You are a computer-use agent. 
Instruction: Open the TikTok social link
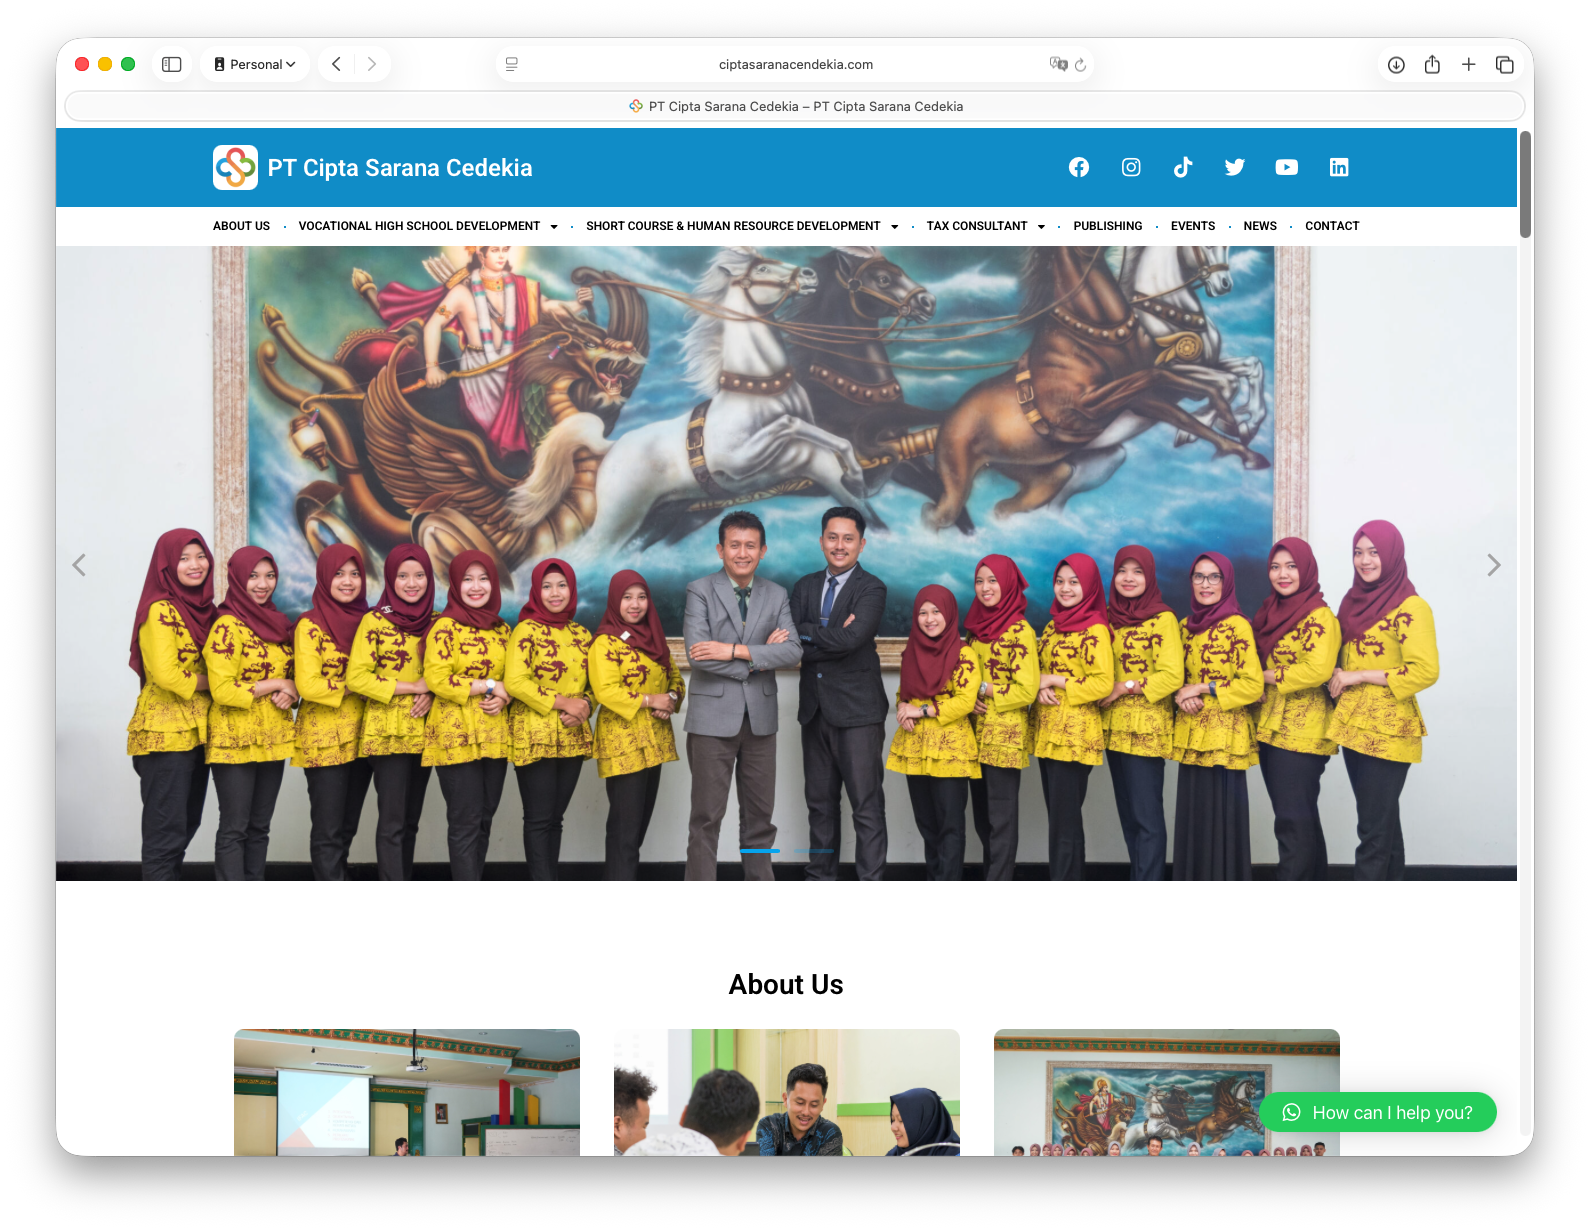pos(1182,167)
